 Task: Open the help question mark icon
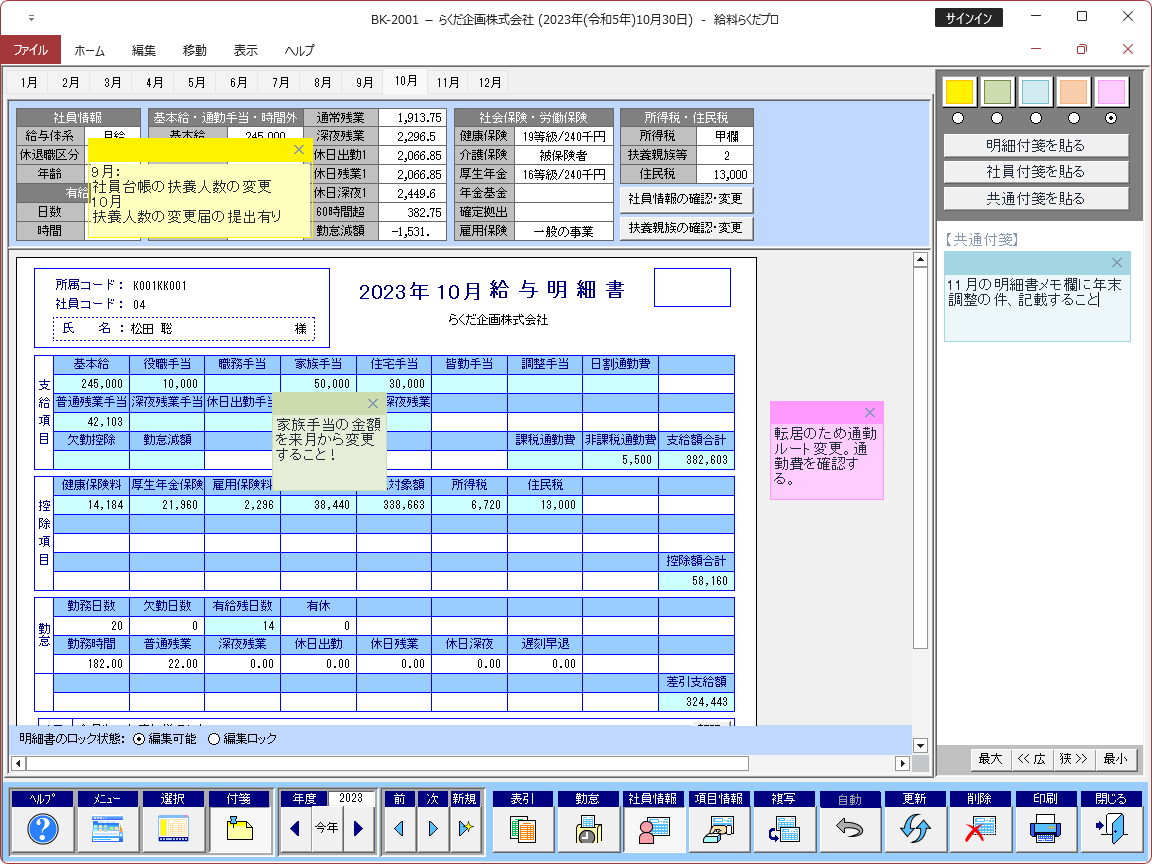coord(43,829)
